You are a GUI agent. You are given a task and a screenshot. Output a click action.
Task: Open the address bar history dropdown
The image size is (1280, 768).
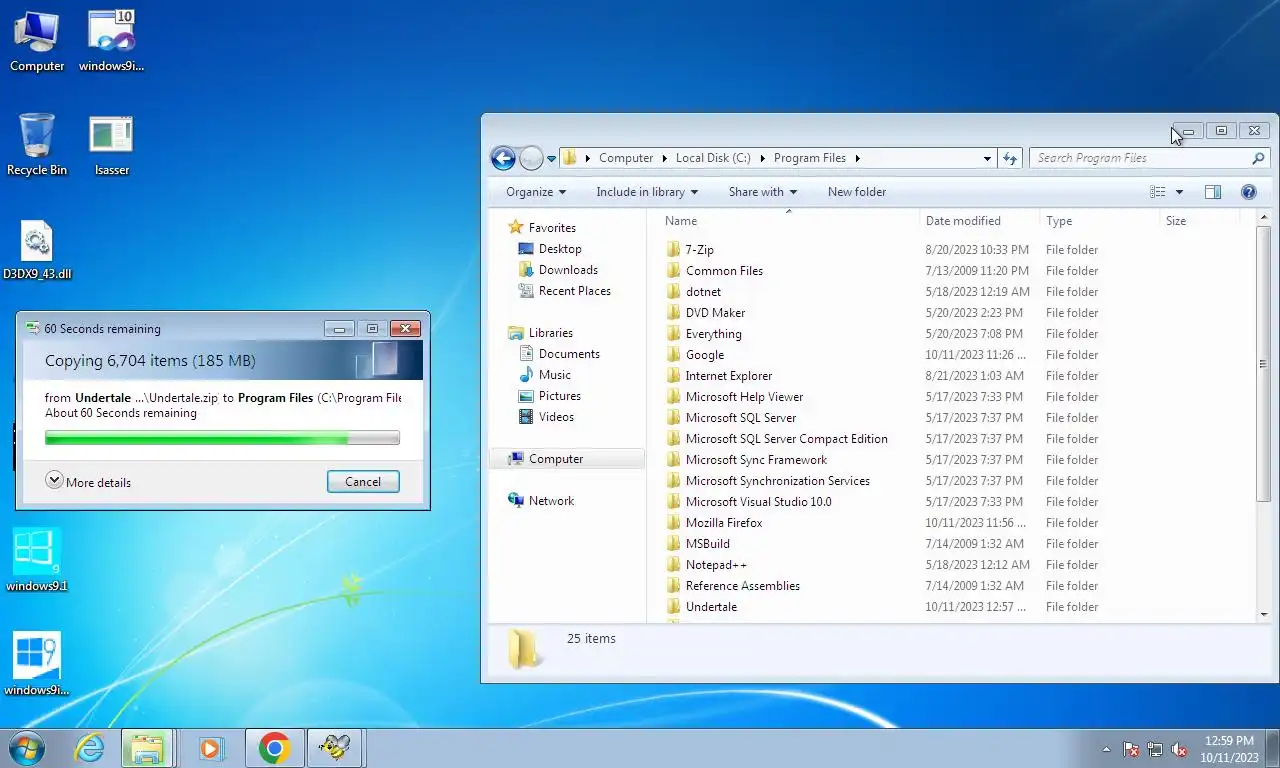987,158
